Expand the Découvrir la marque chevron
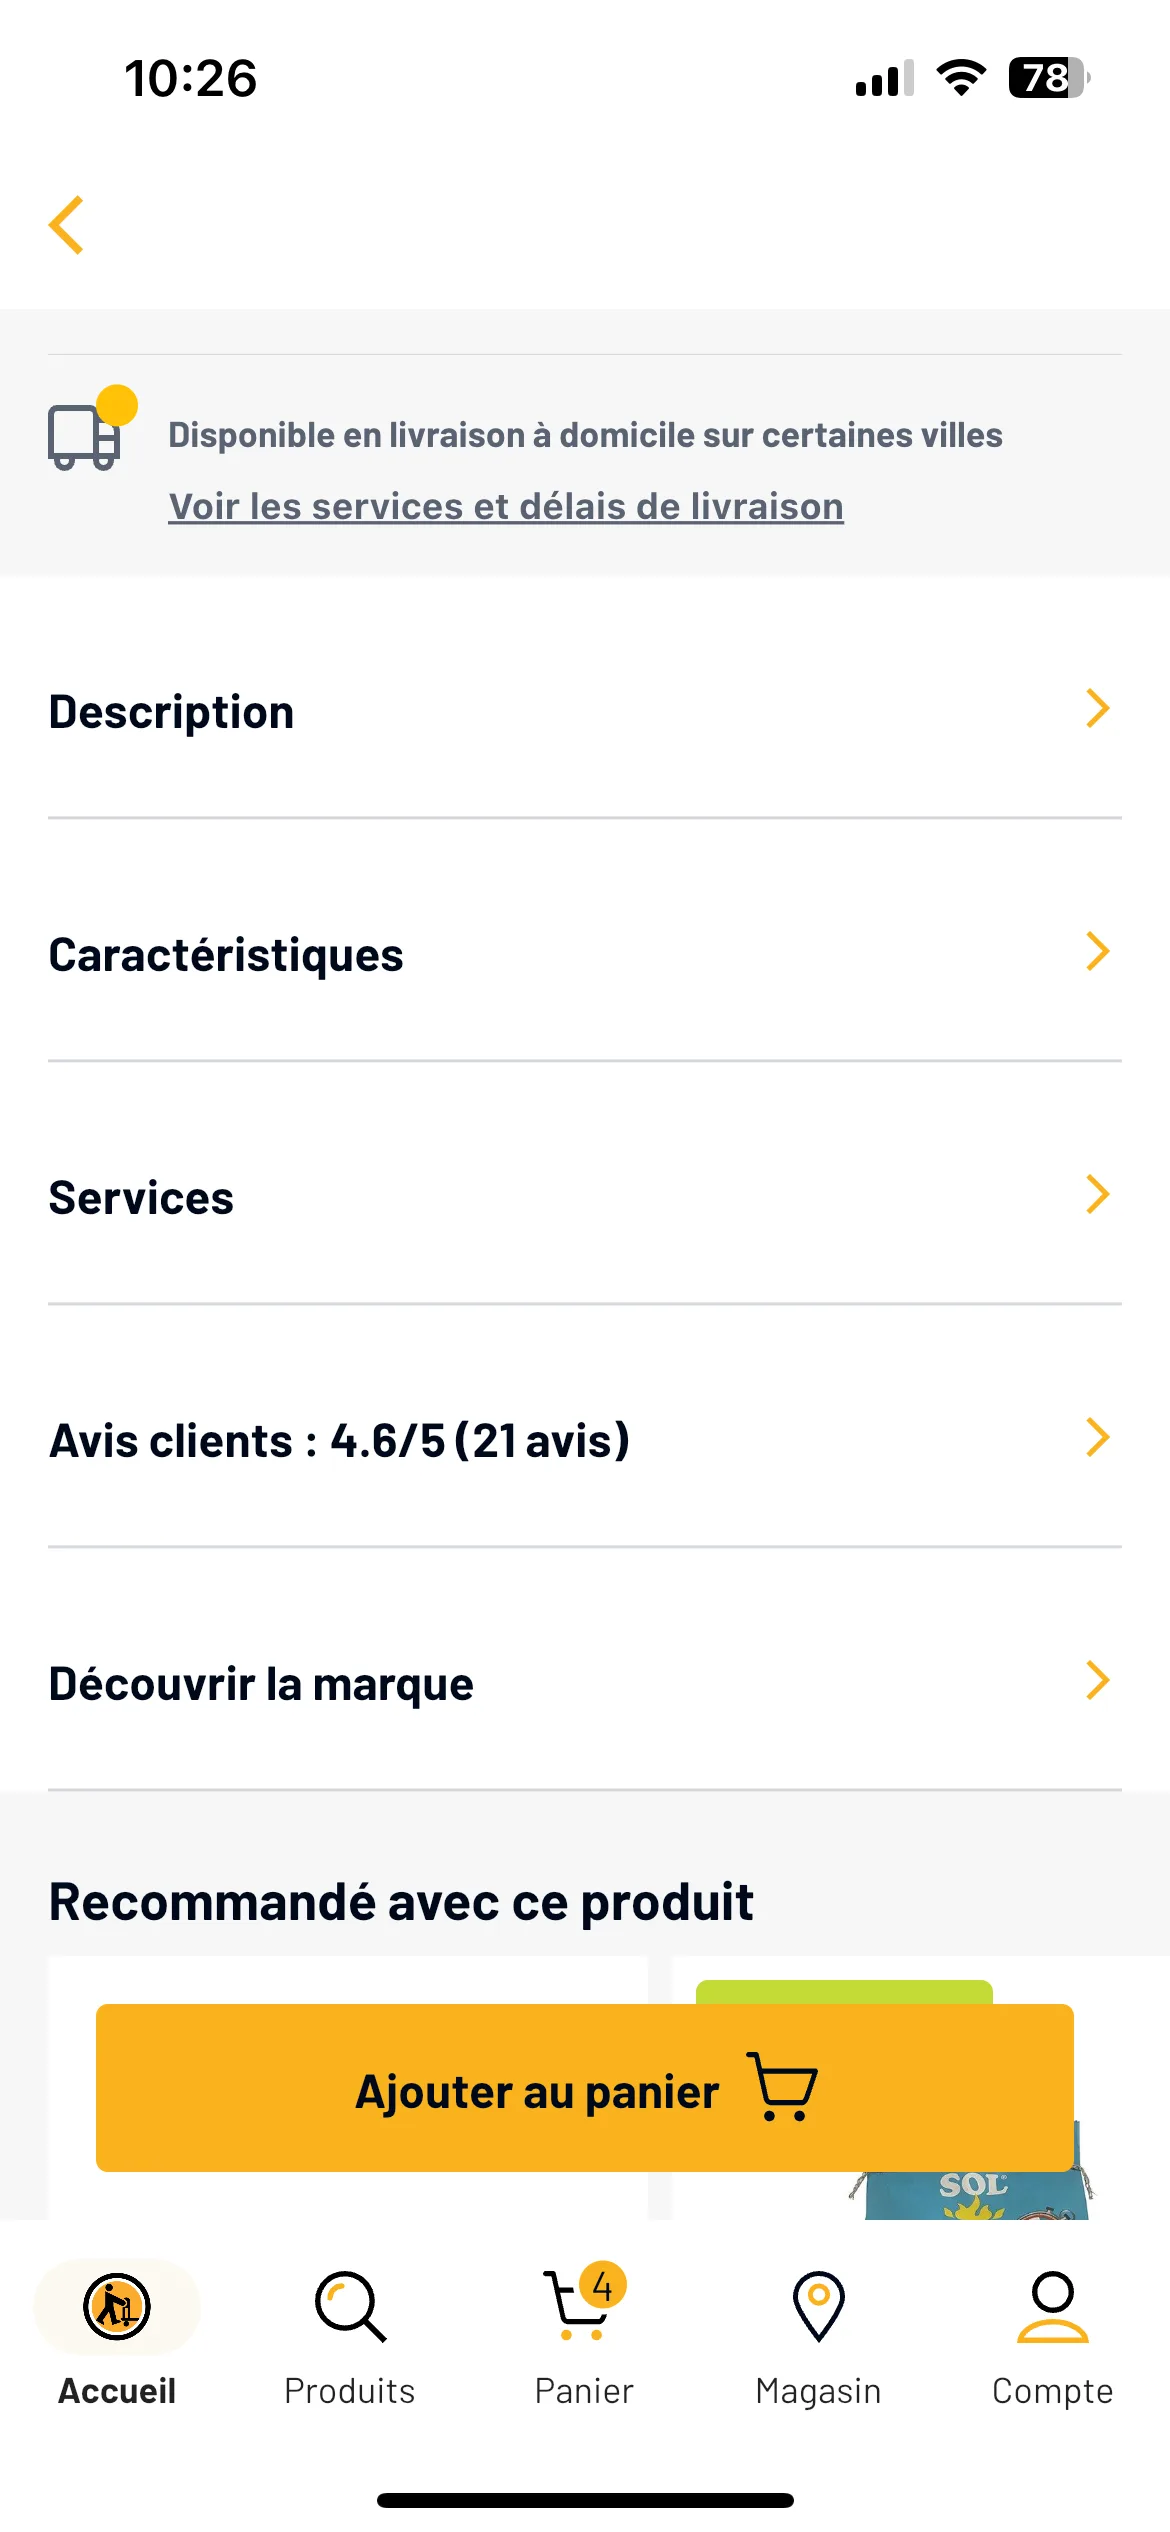 tap(1098, 1680)
